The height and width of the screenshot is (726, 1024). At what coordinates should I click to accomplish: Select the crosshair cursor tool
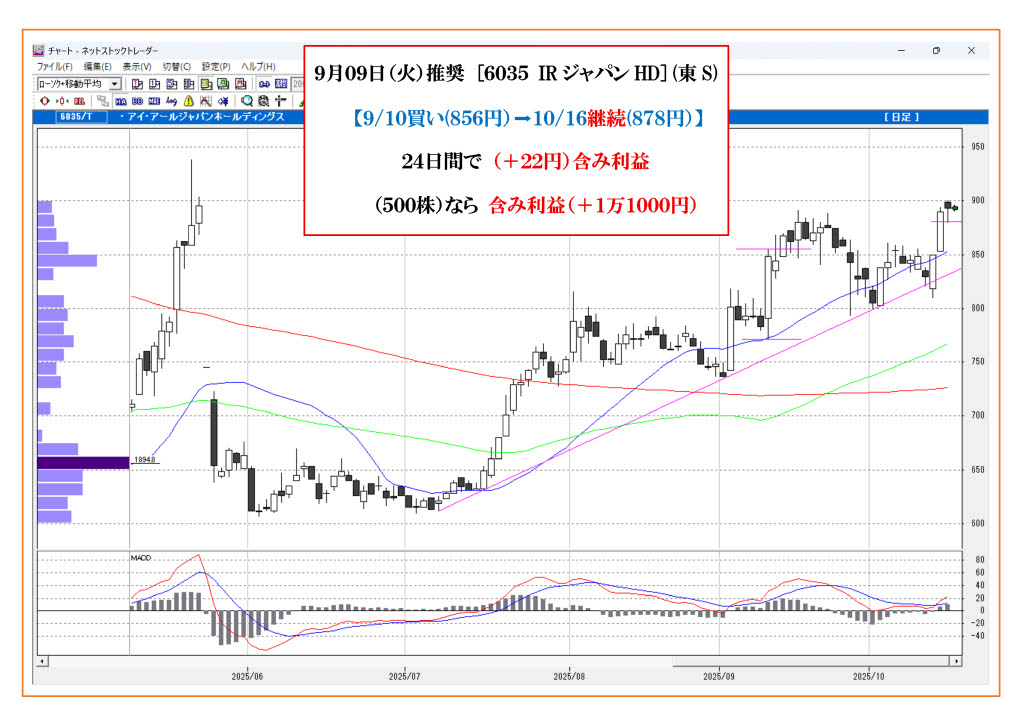[x=281, y=101]
